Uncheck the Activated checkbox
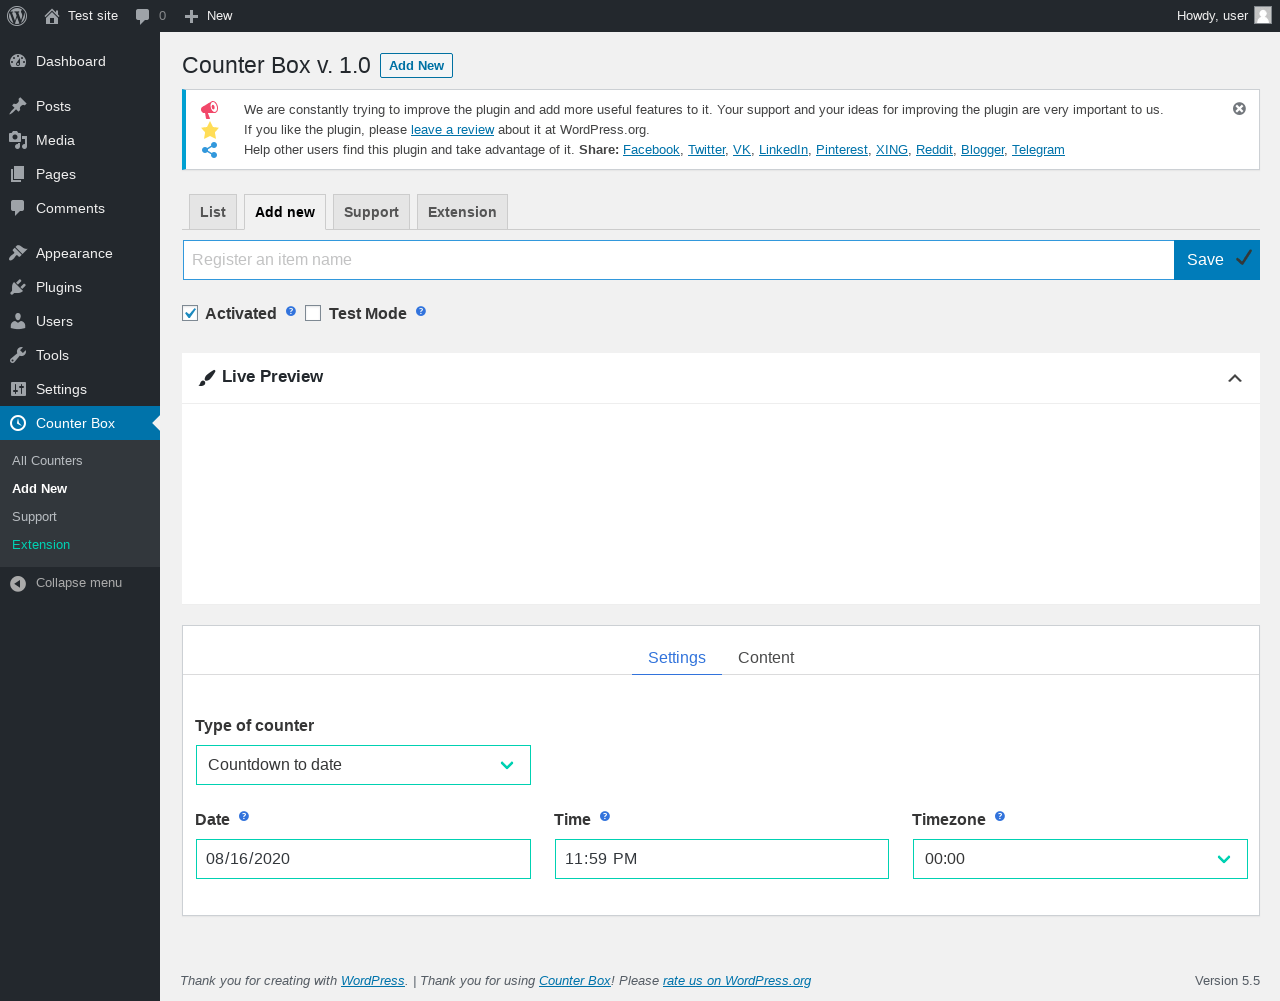 190,313
